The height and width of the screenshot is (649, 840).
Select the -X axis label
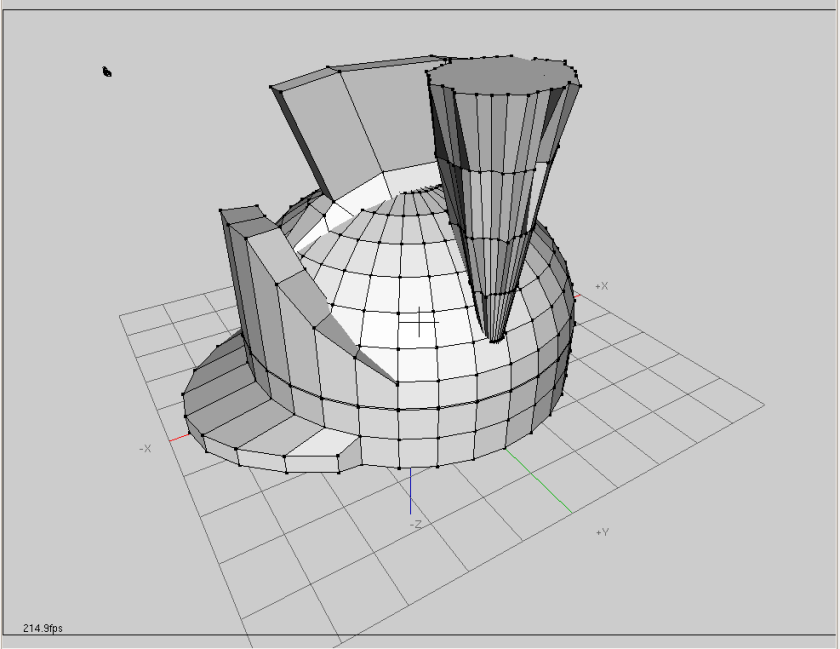coord(146,448)
